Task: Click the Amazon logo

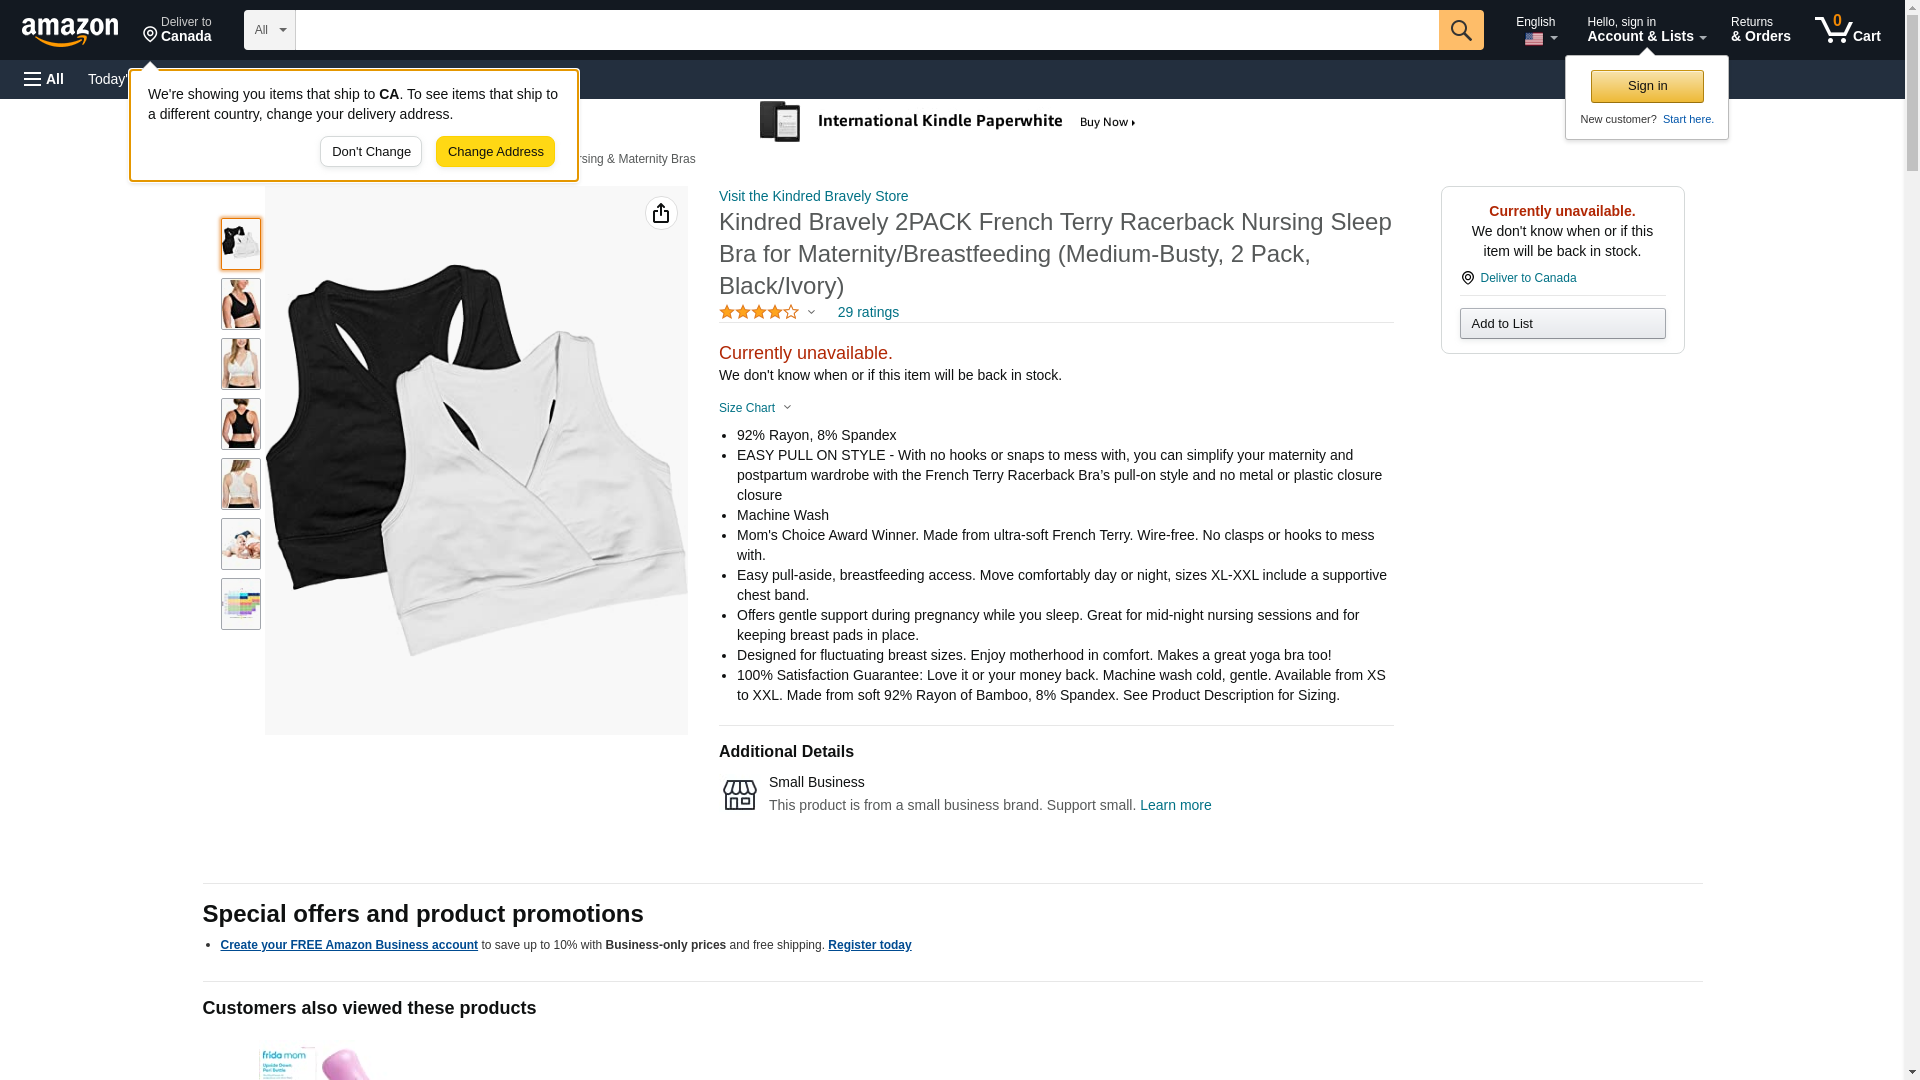Action: 70,31
